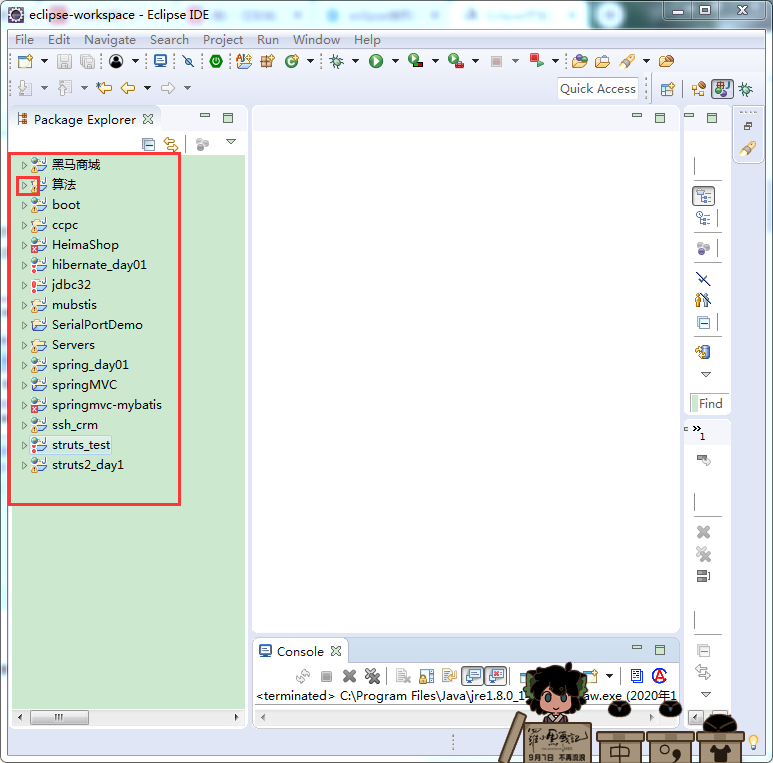773x763 pixels.
Task: Switch to Debug perspective icon
Action: [745, 89]
